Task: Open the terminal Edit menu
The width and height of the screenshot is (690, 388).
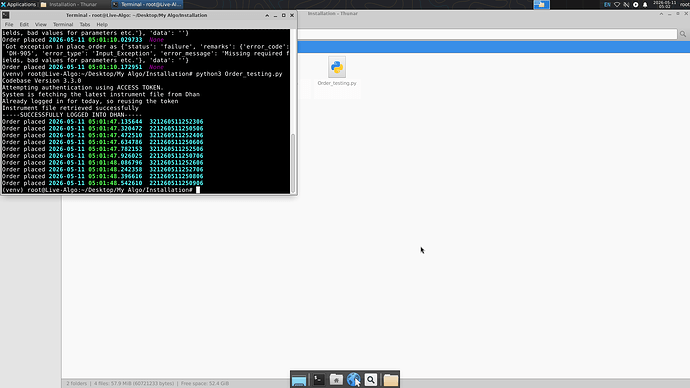Action: point(24,25)
